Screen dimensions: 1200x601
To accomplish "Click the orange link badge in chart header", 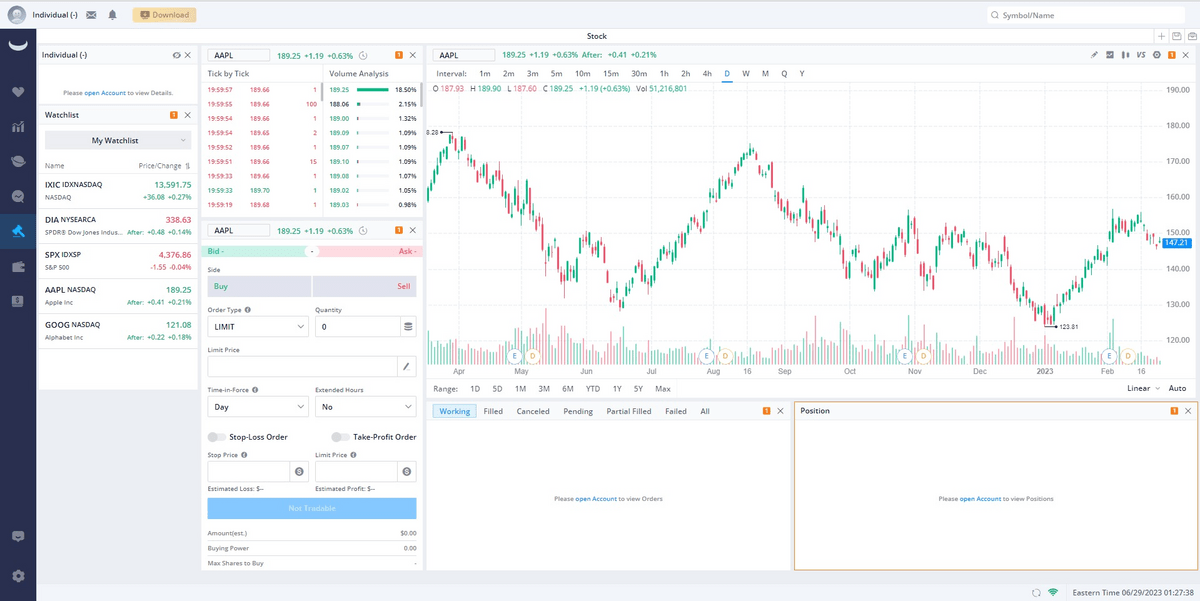I will point(1172,55).
